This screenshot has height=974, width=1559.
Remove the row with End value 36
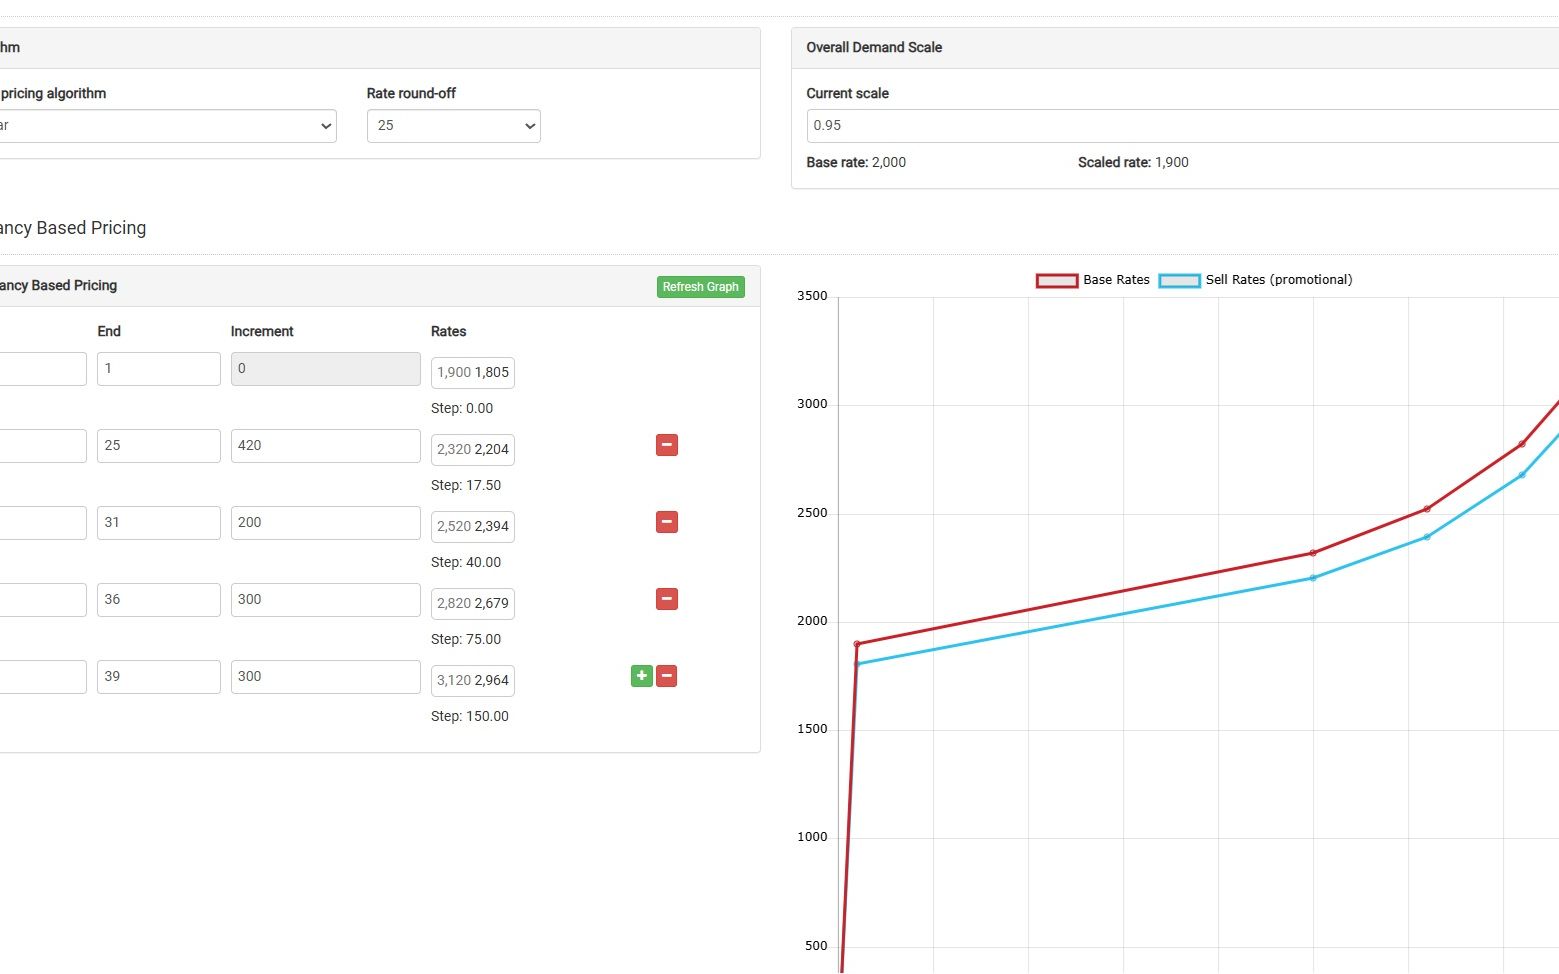tap(666, 599)
